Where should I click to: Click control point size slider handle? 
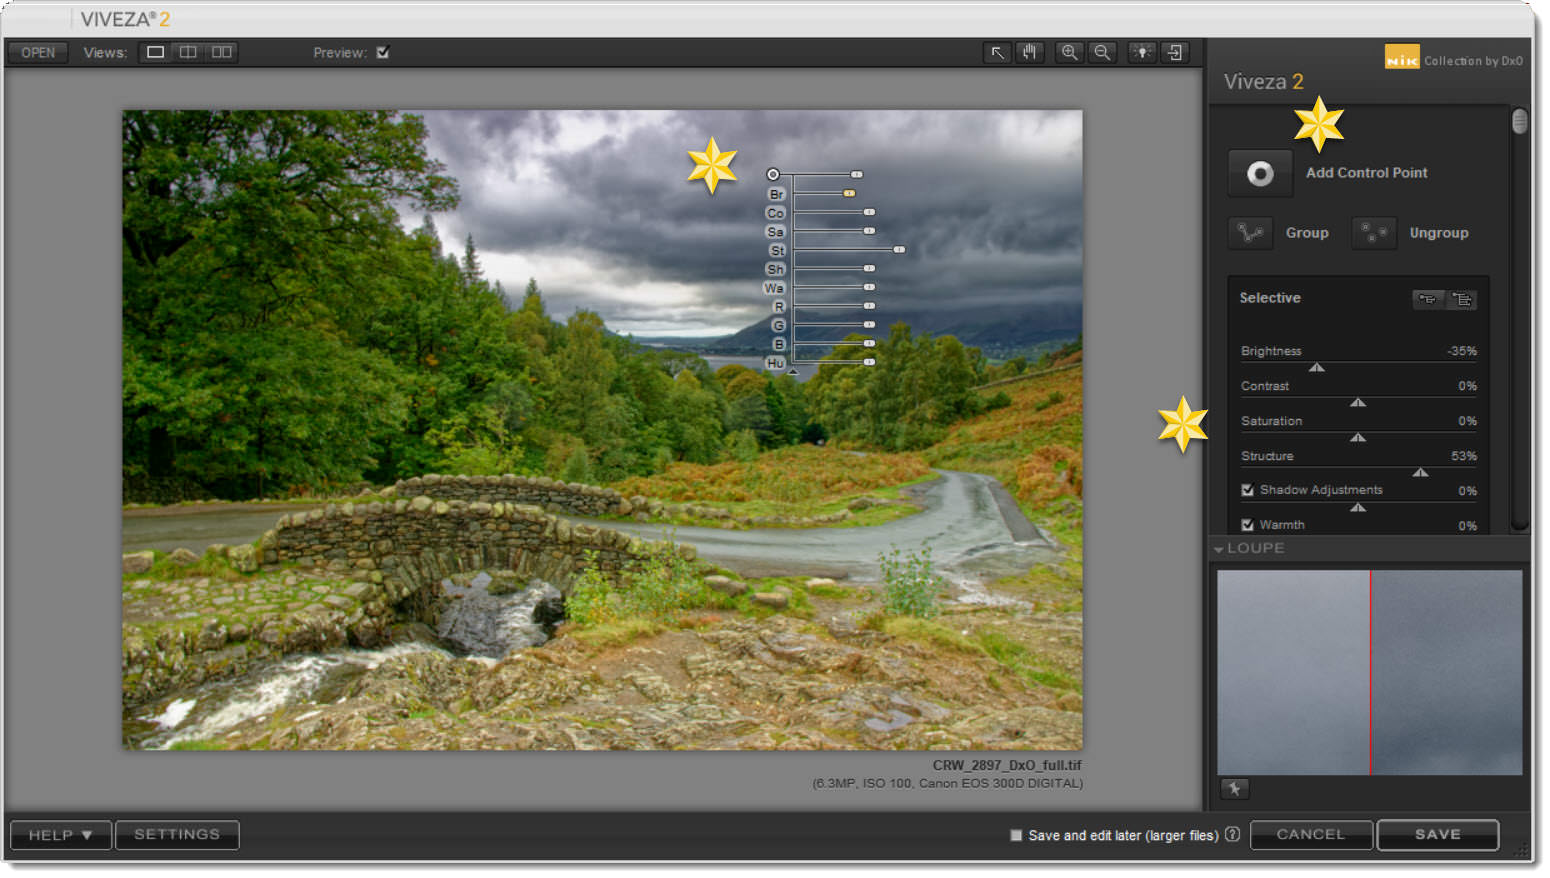click(x=857, y=175)
